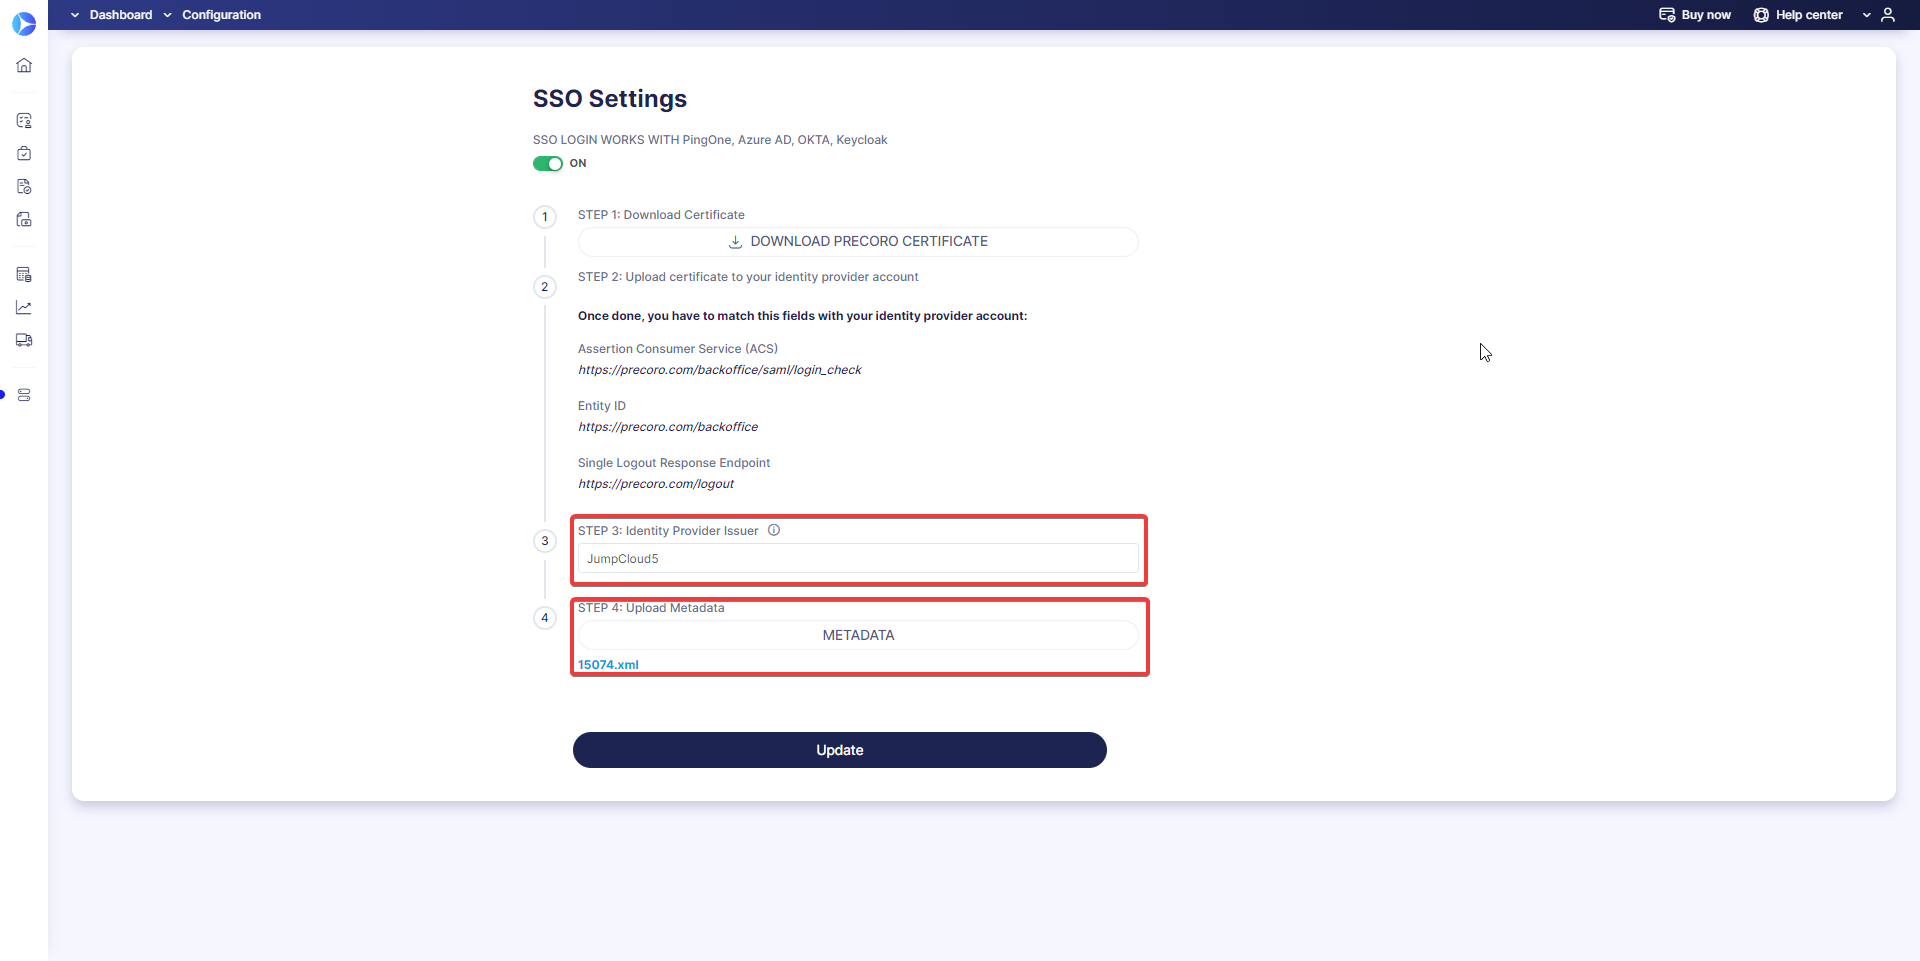Image resolution: width=1920 pixels, height=961 pixels.
Task: Open the receipts folder sidebar icon
Action: pyautogui.click(x=23, y=220)
